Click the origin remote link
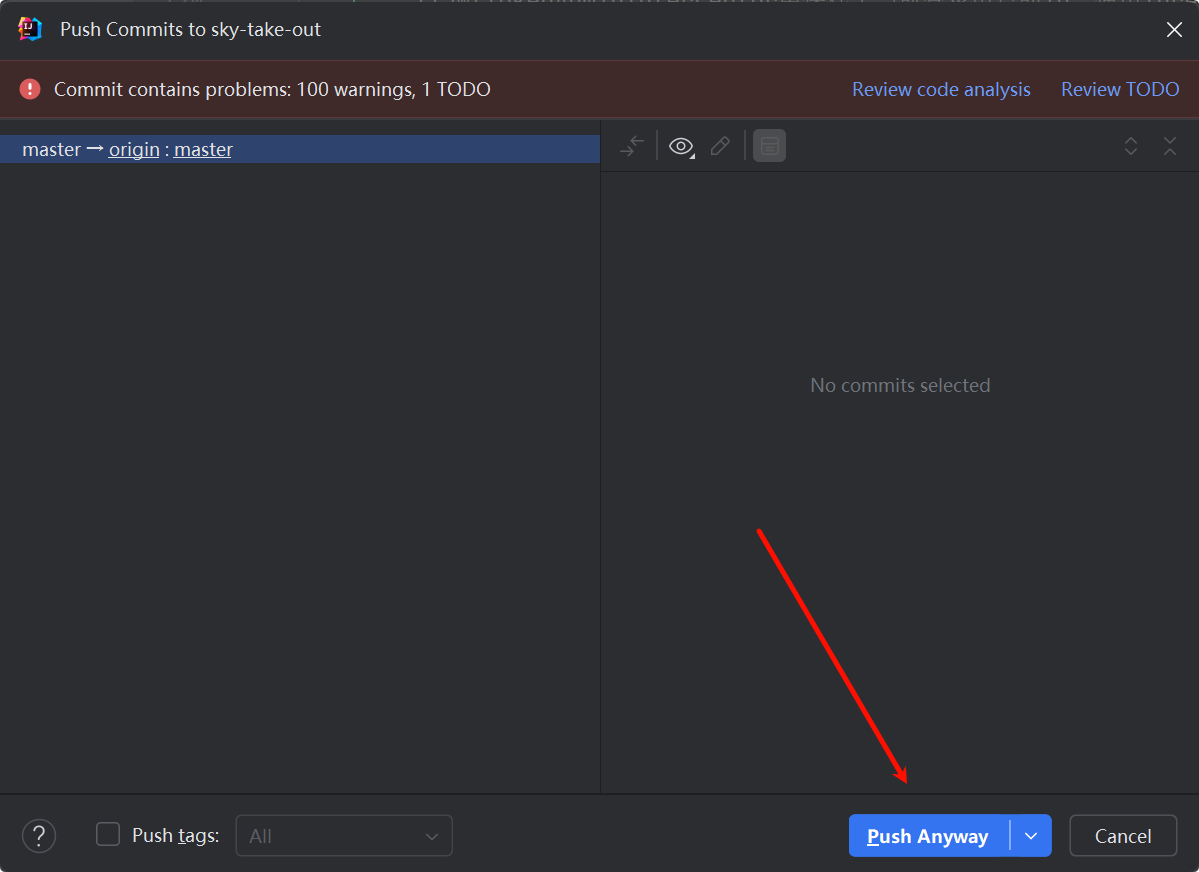Image resolution: width=1199 pixels, height=872 pixels. [x=134, y=149]
